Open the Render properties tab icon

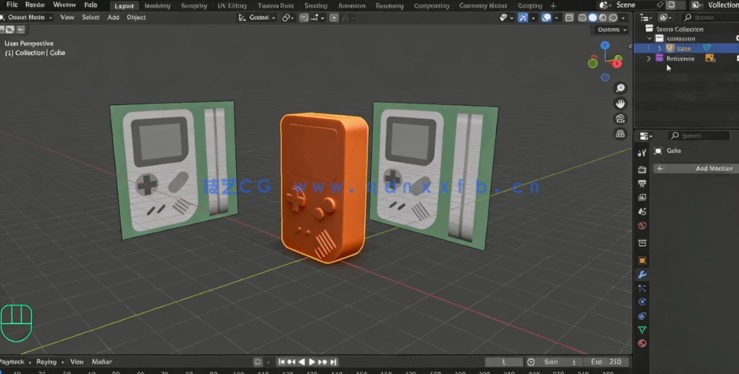click(x=642, y=170)
